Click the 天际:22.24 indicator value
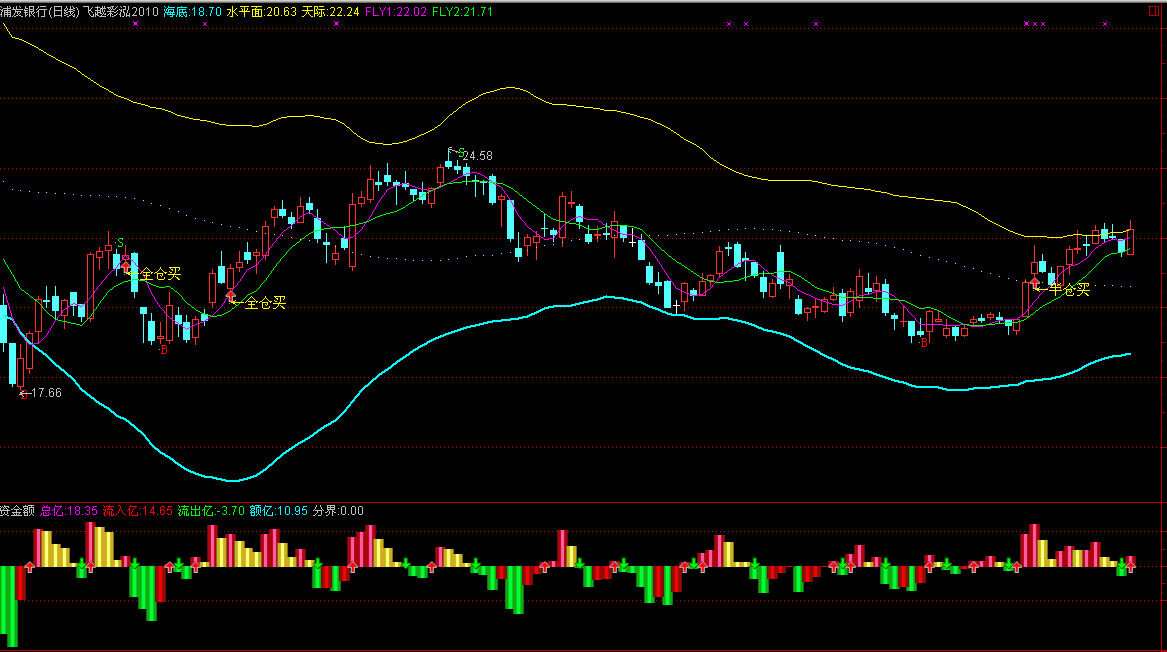 pos(330,11)
